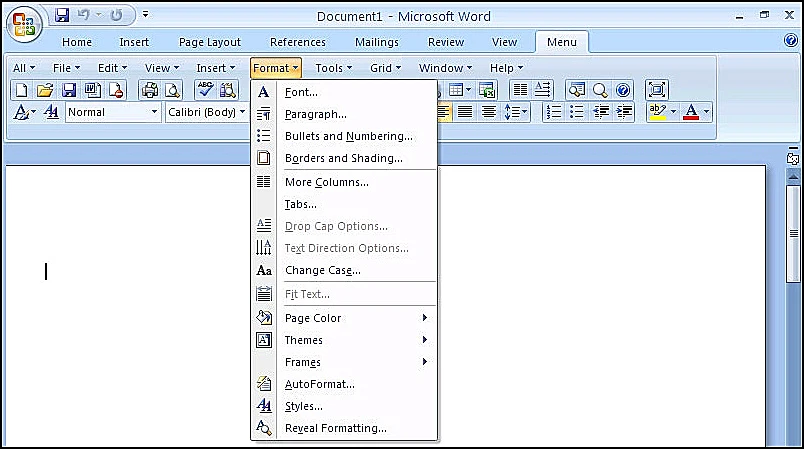Insert an Excel spreadsheet via the toolbar icon
This screenshot has height=449, width=804.
coord(487,90)
